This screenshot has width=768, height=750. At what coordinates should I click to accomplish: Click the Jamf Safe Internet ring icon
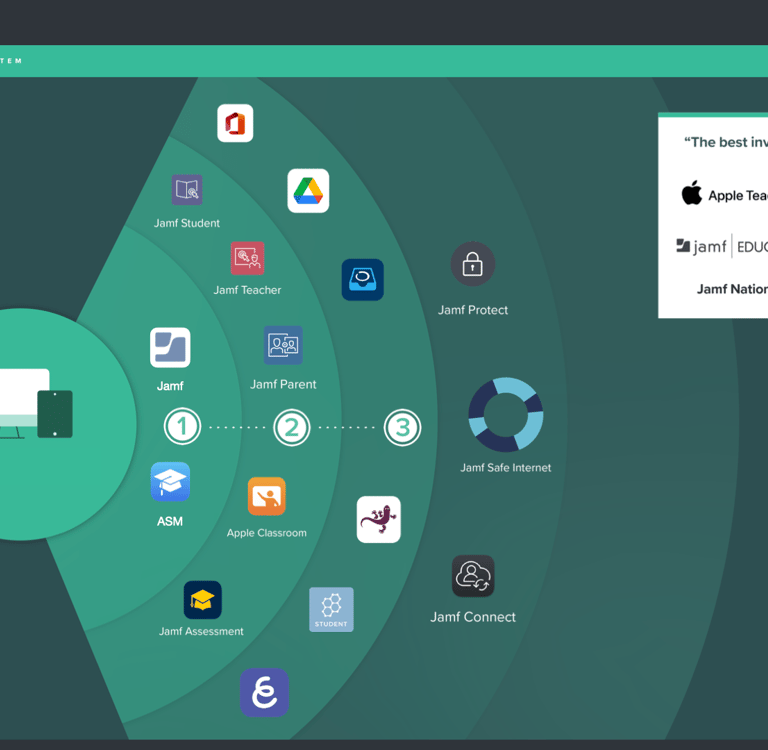click(x=505, y=414)
